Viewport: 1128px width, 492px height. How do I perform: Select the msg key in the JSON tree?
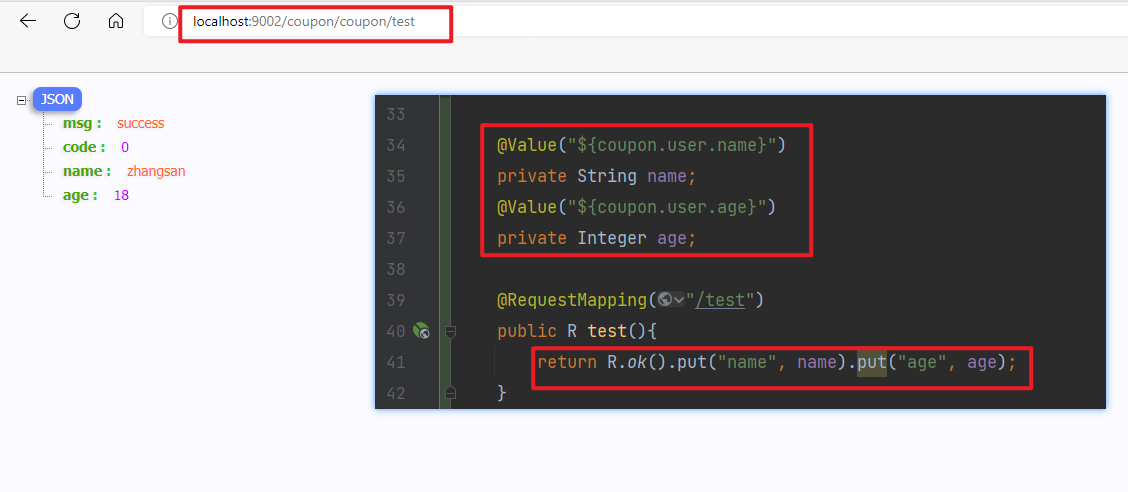point(82,123)
